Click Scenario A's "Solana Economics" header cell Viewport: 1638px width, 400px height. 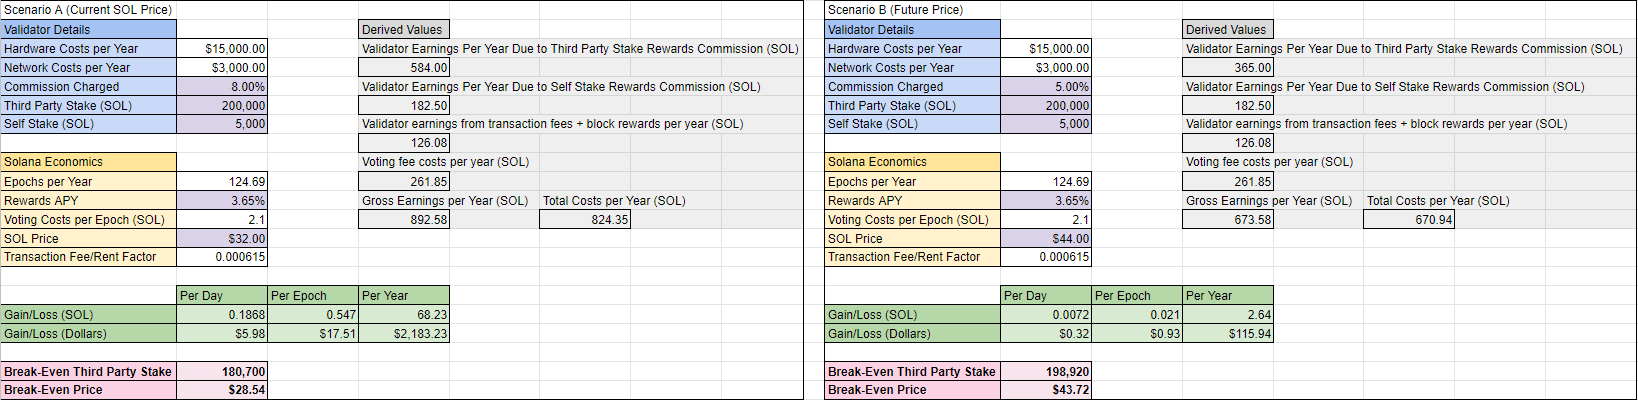click(x=88, y=162)
